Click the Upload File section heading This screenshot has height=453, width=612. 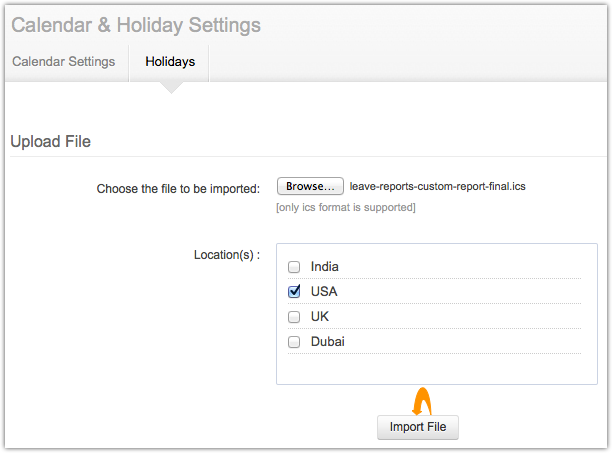[50, 142]
